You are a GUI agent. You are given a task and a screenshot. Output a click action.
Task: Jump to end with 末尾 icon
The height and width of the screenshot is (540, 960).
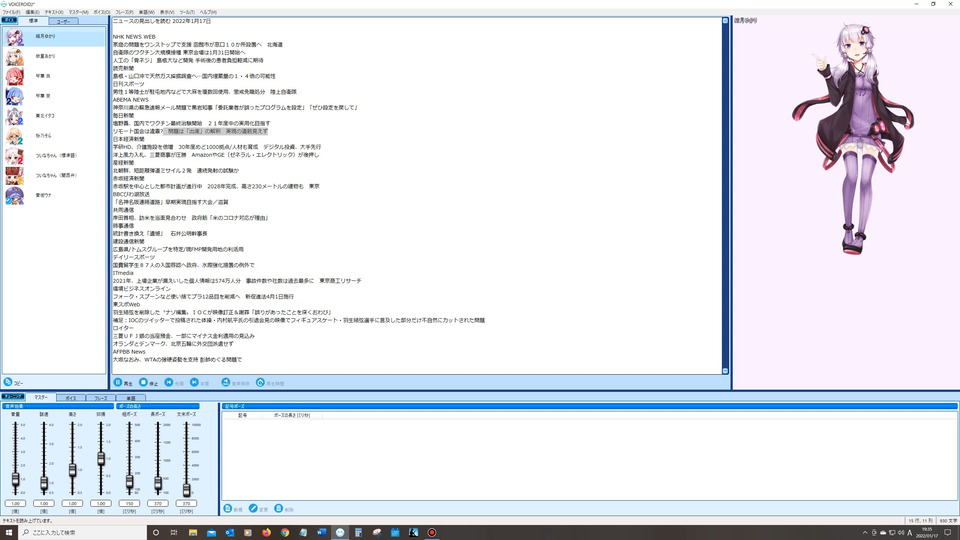(194, 382)
